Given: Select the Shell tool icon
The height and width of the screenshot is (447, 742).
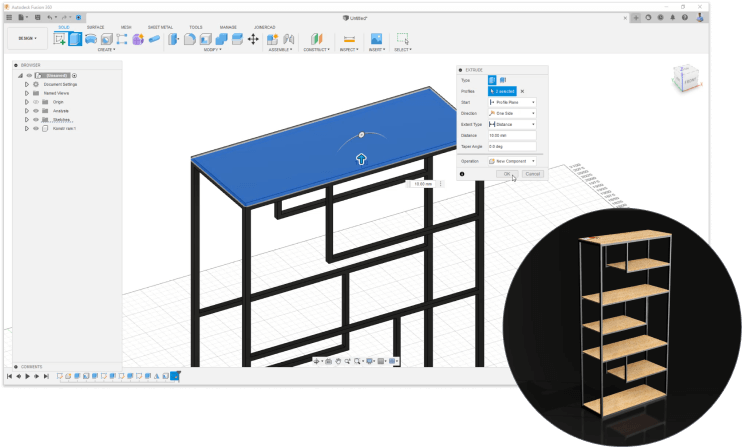Looking at the screenshot, I should tap(205, 39).
